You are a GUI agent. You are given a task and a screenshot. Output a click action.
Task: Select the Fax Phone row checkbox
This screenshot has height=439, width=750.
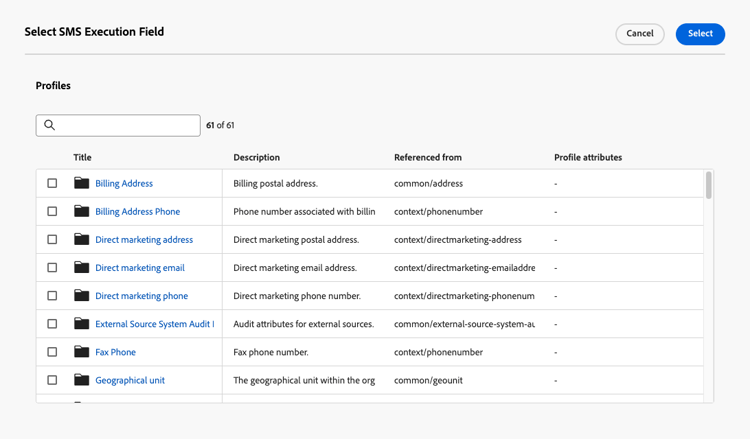[x=52, y=352]
